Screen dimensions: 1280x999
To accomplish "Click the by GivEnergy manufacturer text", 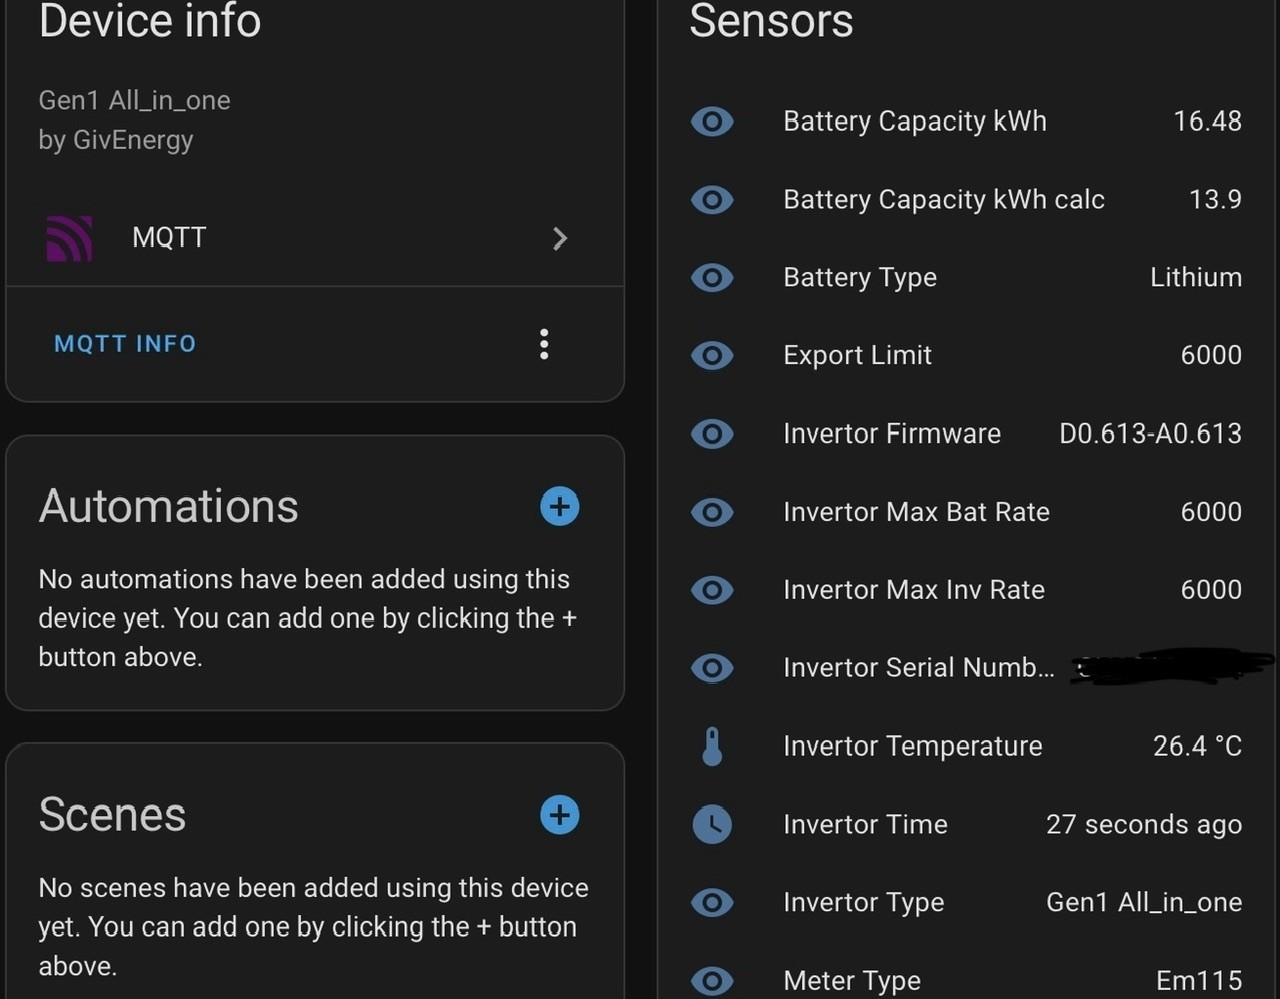I will 116,140.
